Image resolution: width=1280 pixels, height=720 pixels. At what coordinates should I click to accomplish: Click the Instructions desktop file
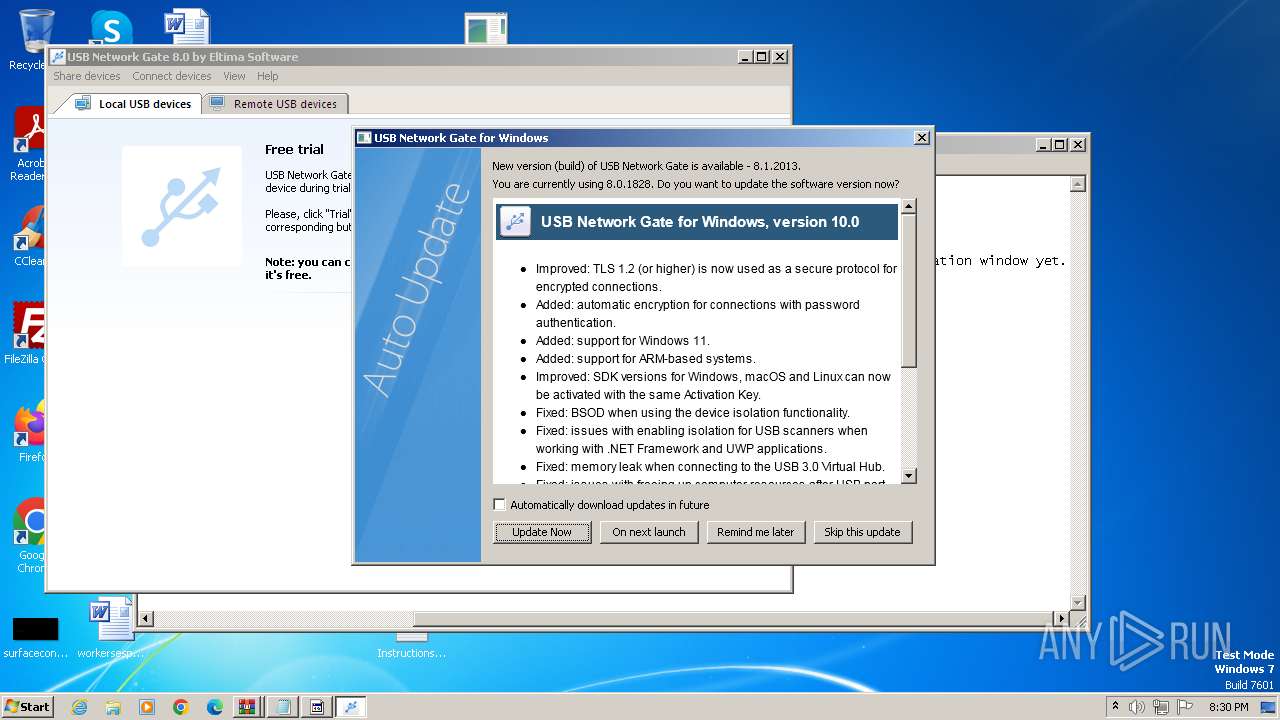[x=411, y=646]
